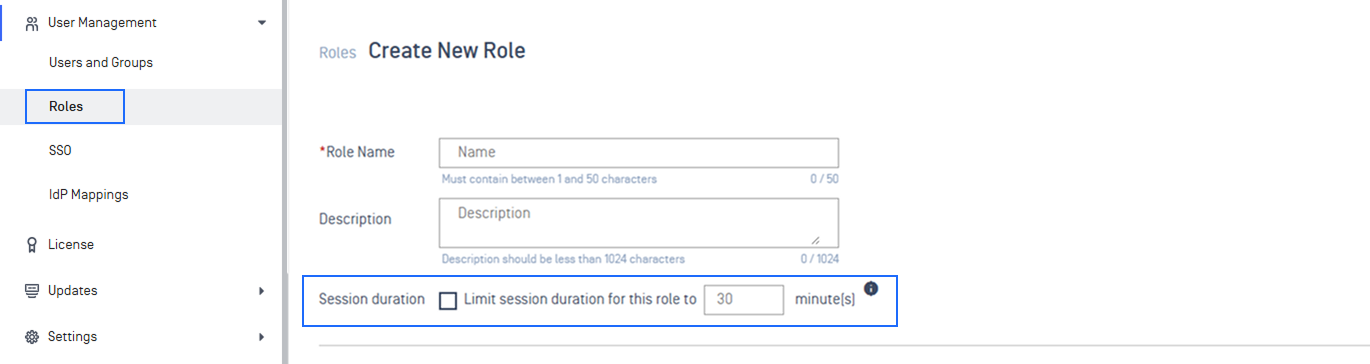The height and width of the screenshot is (364, 1370).
Task: Click the session minutes field showing 30
Action: [x=744, y=299]
